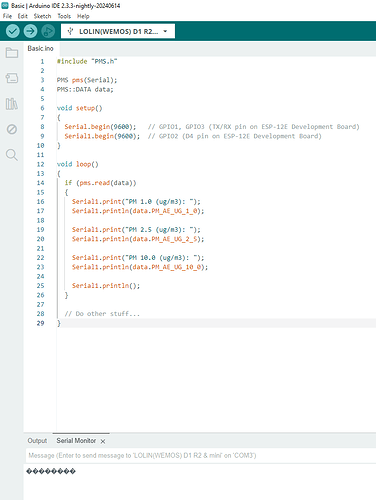The height and width of the screenshot is (500, 376).
Task: Click the garbled serial output characters
Action: (51, 471)
